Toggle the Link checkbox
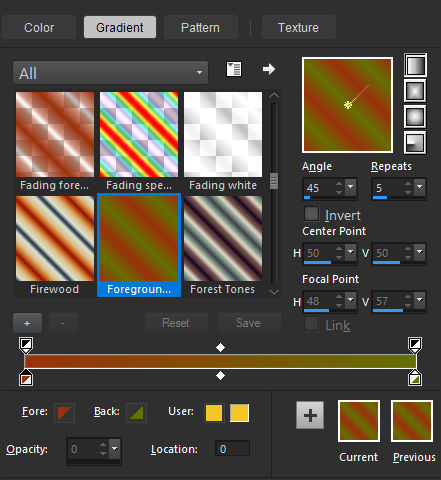441x480 pixels. click(312, 324)
